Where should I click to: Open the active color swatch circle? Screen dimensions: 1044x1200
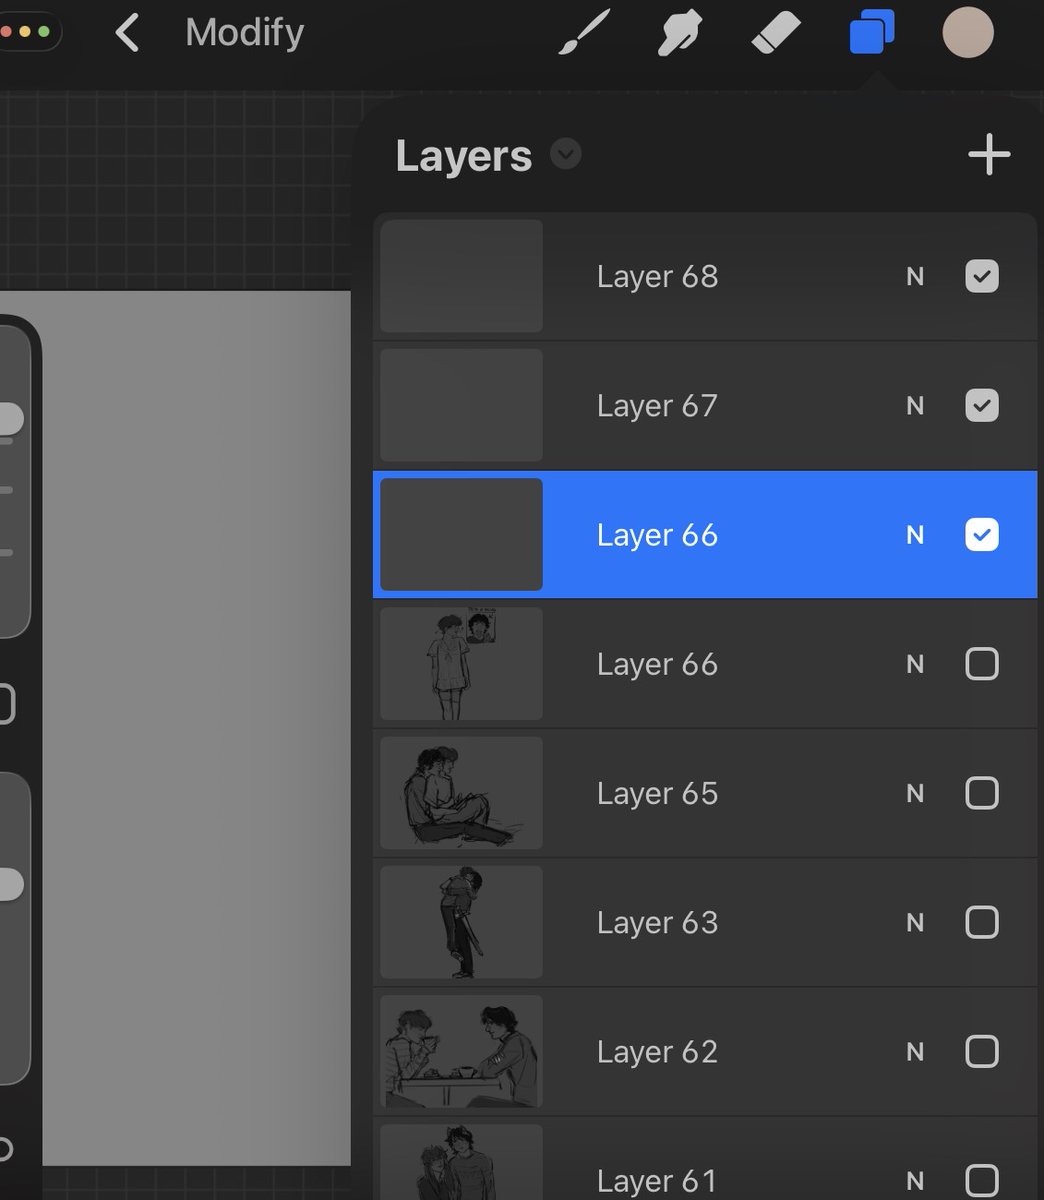tap(968, 33)
